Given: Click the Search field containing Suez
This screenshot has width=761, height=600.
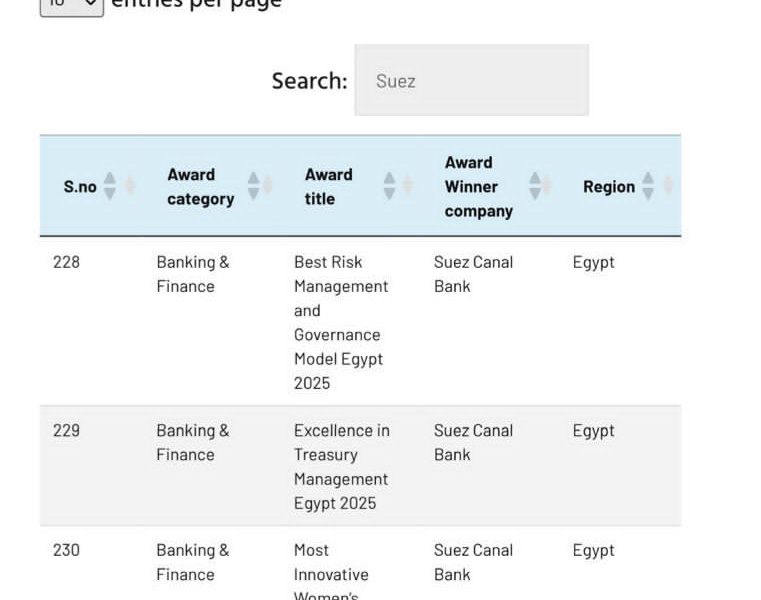Looking at the screenshot, I should point(471,81).
